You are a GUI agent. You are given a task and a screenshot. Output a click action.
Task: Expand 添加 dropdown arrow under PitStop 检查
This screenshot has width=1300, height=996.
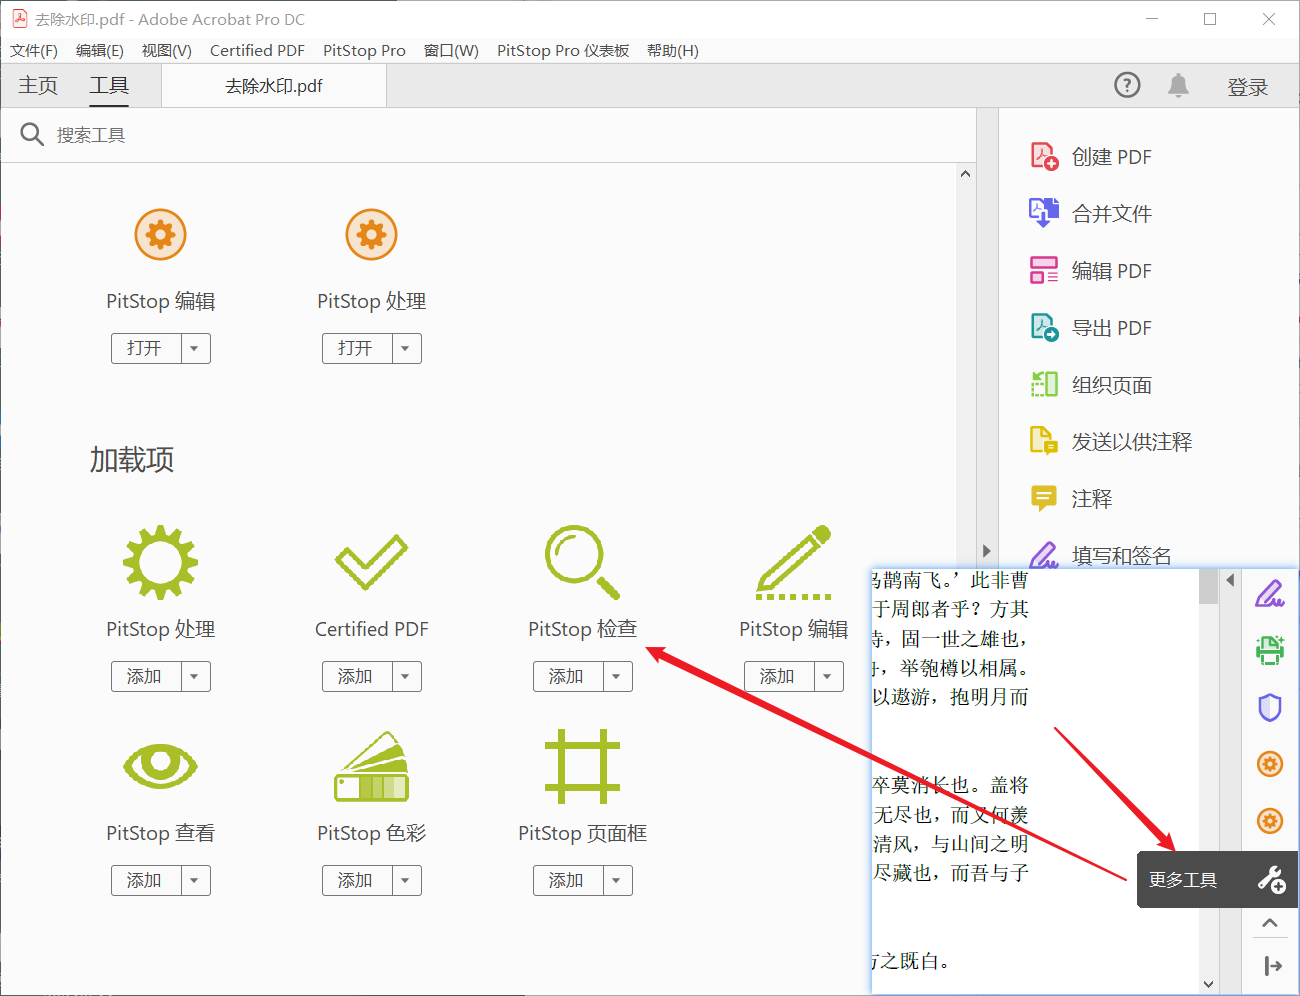coord(617,677)
